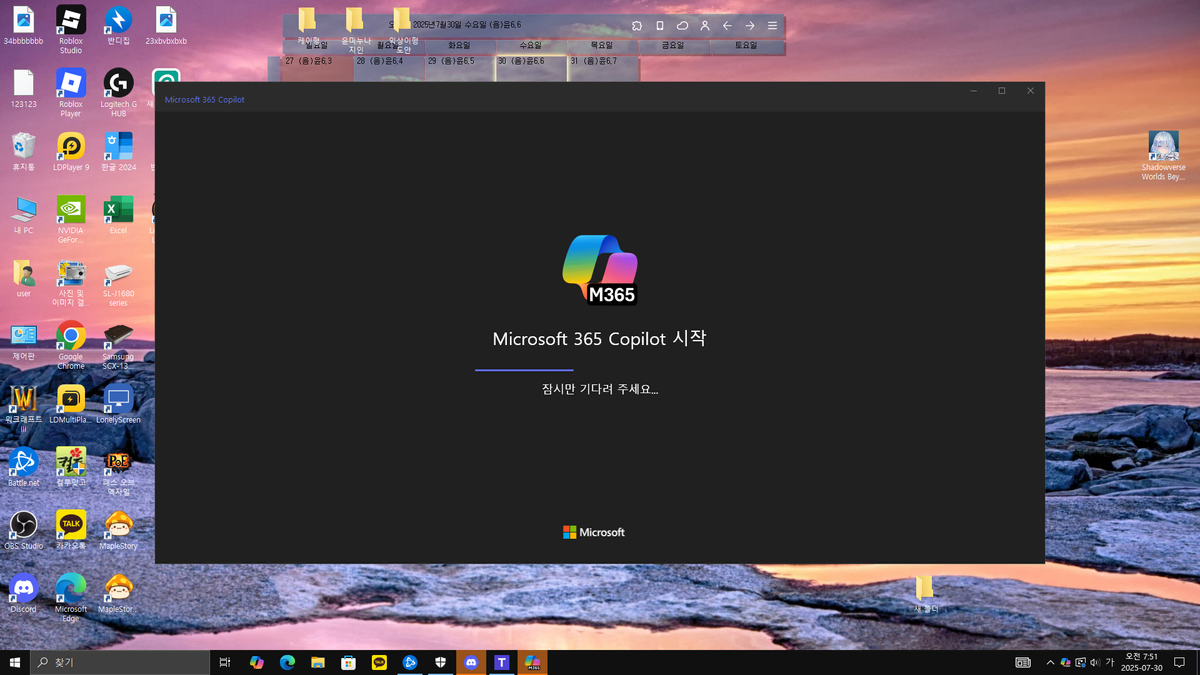Go to next week in calendar widget
1200x675 pixels.
click(x=750, y=25)
